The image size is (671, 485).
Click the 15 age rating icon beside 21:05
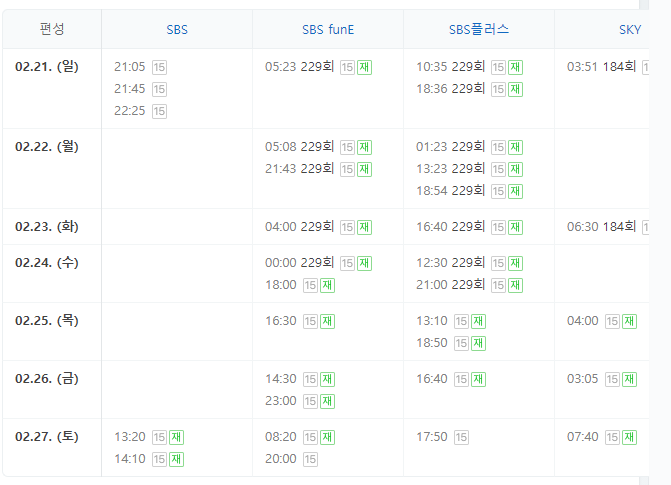[159, 67]
